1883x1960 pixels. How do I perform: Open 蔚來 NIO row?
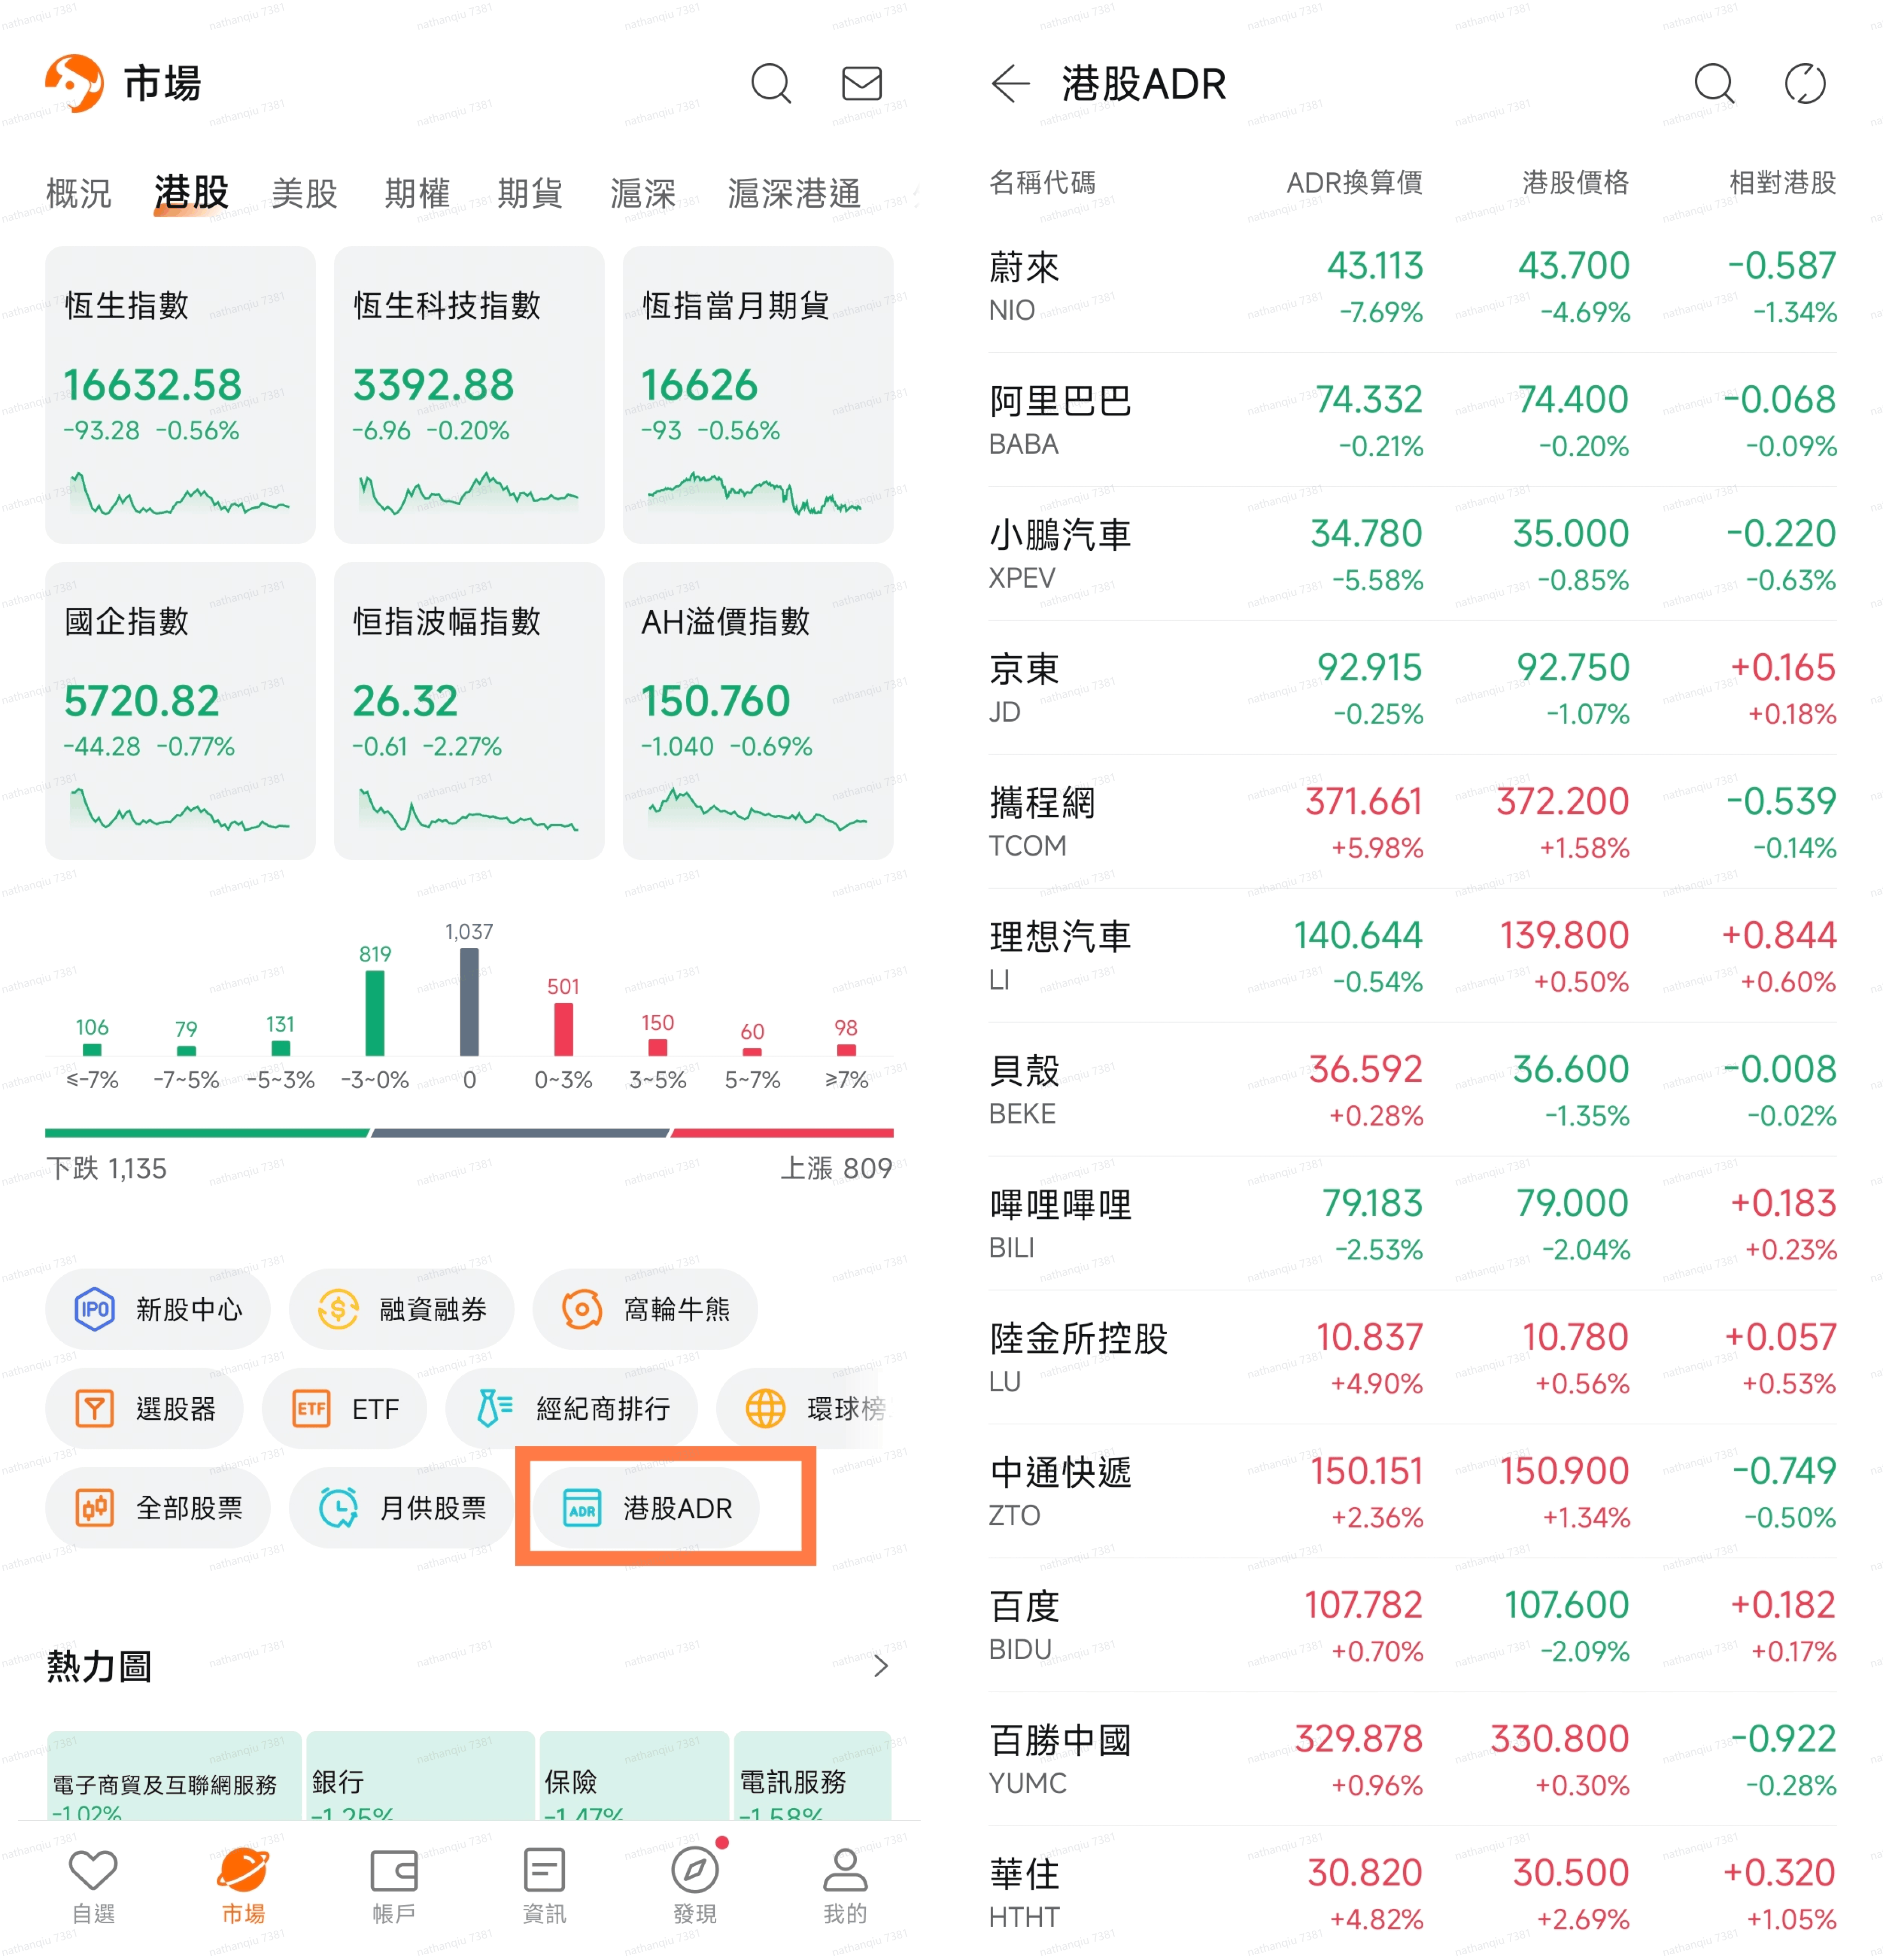point(1412,286)
